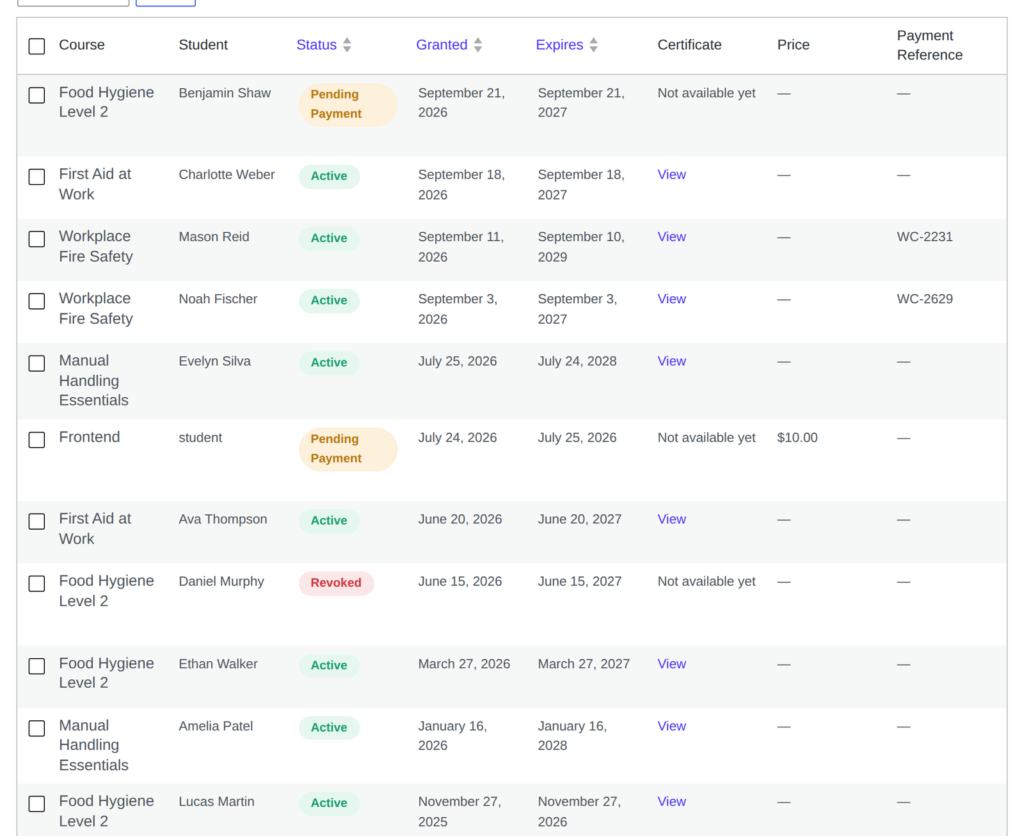Image resolution: width=1024 pixels, height=836 pixels.
Task: Click student name Benjamin Shaw
Action: (225, 93)
